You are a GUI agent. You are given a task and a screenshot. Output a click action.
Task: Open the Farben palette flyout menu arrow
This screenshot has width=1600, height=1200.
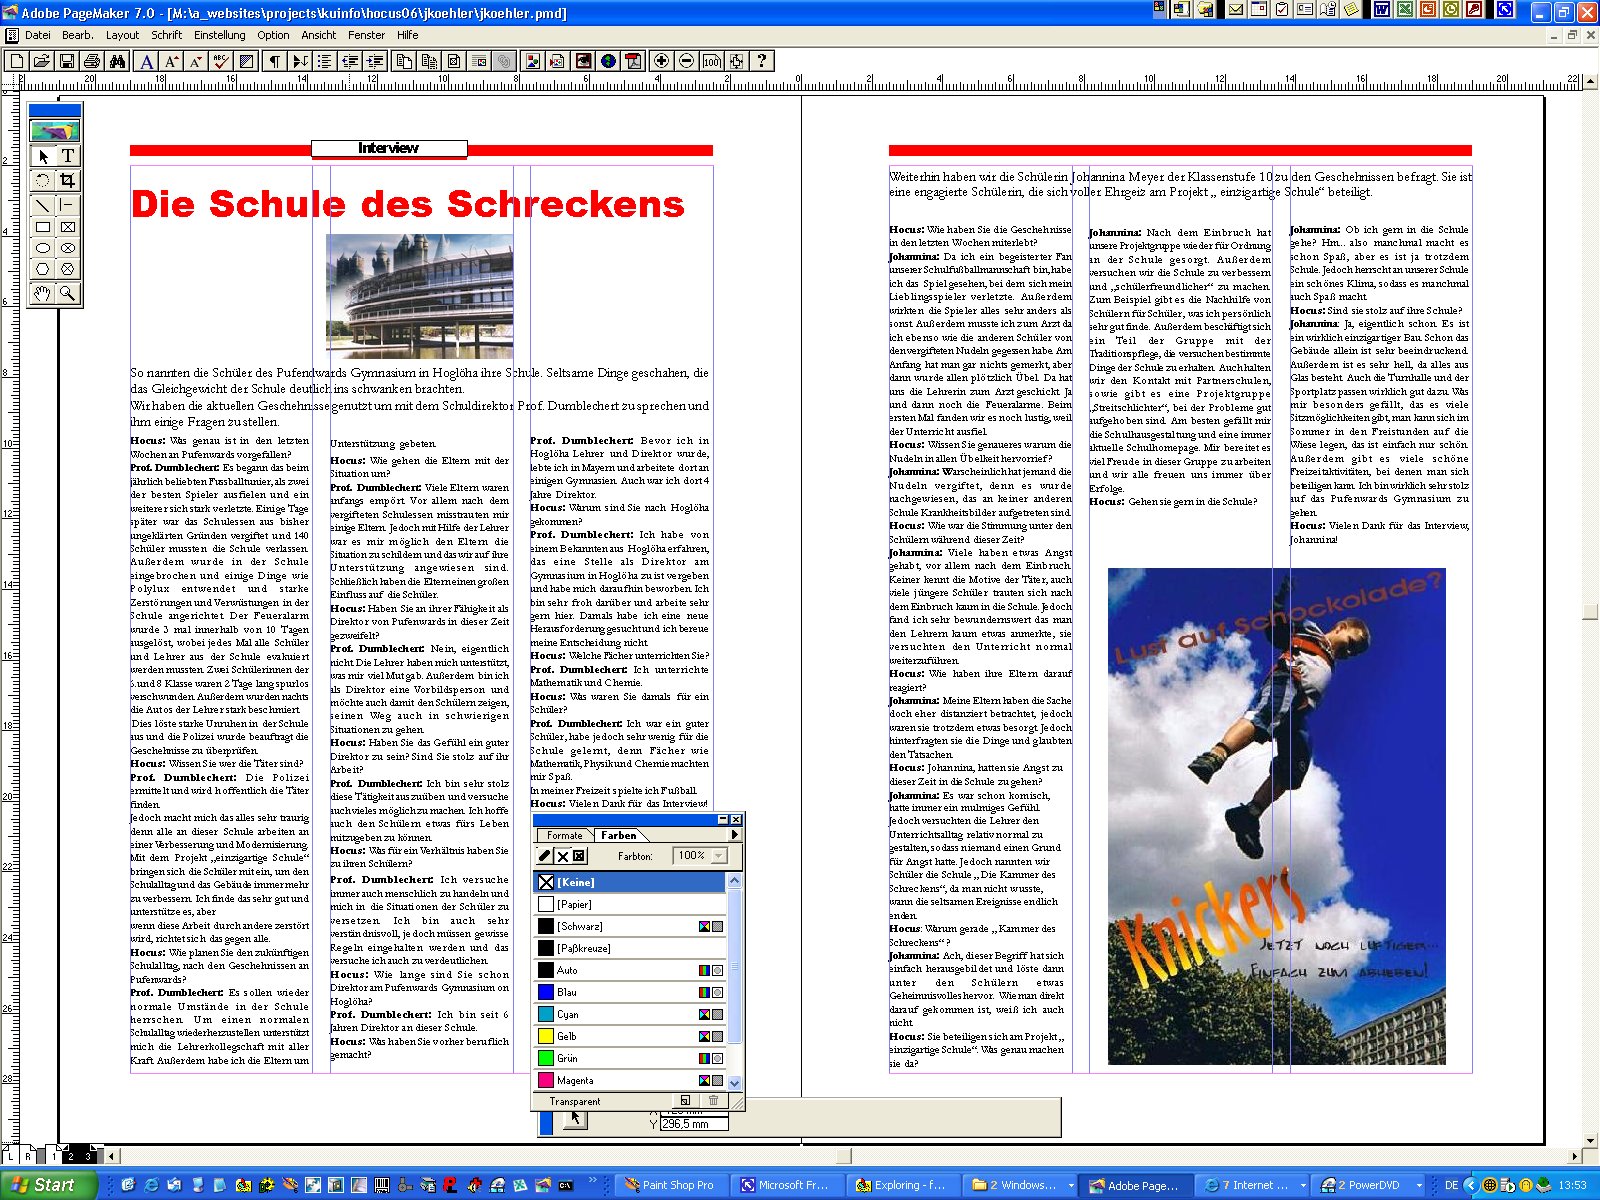coord(735,835)
